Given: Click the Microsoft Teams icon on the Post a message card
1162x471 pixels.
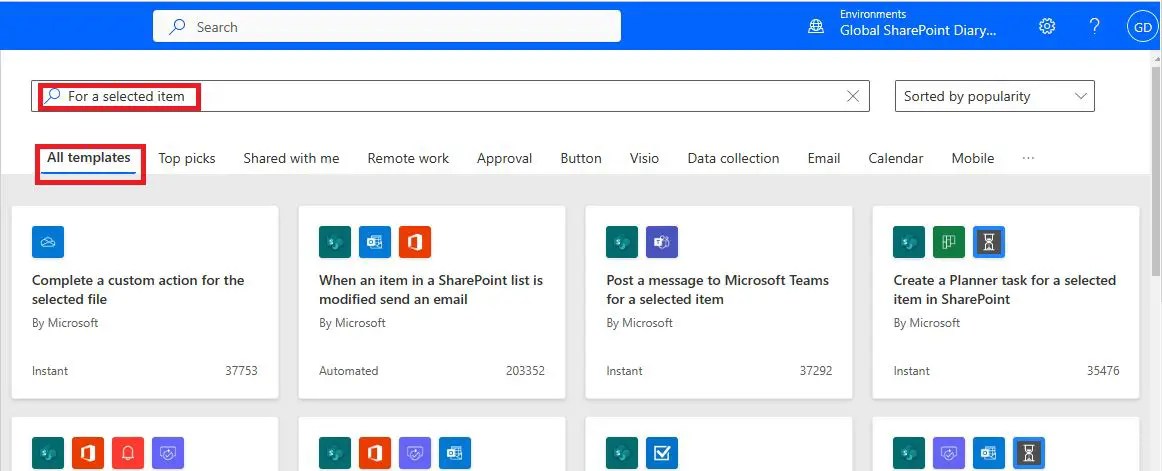Looking at the screenshot, I should pos(662,242).
